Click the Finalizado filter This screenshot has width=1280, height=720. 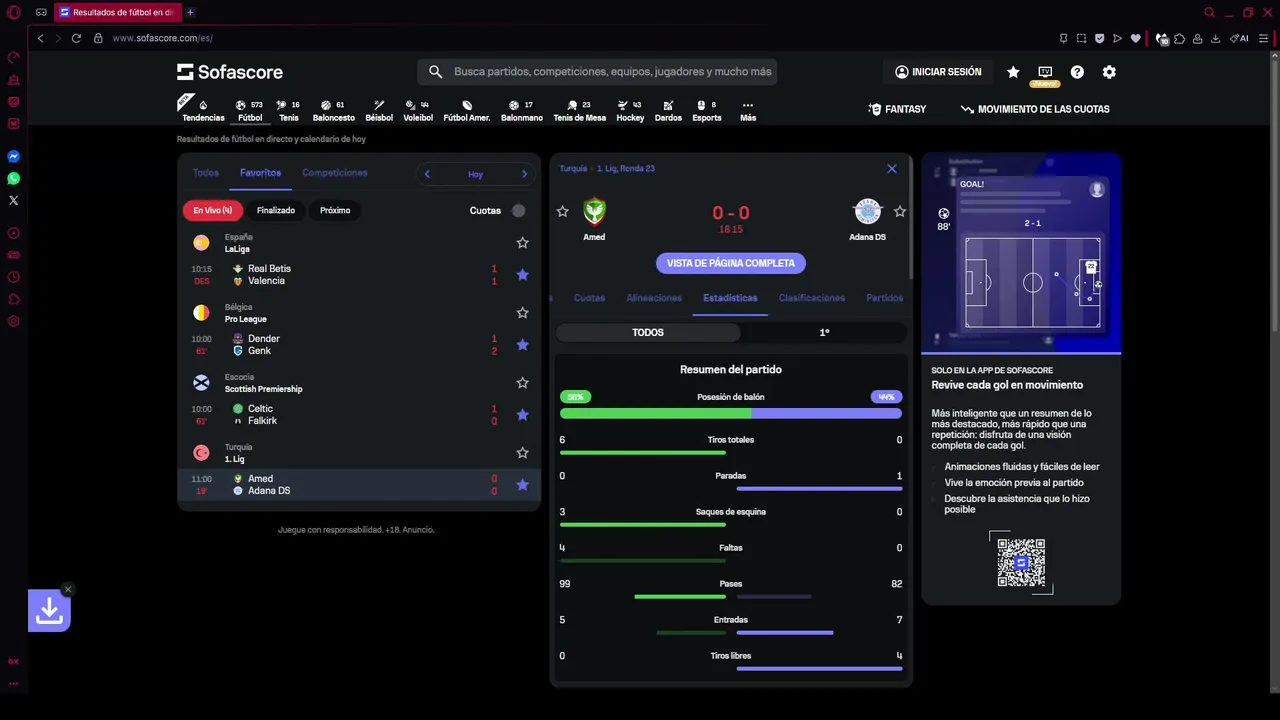pyautogui.click(x=276, y=210)
